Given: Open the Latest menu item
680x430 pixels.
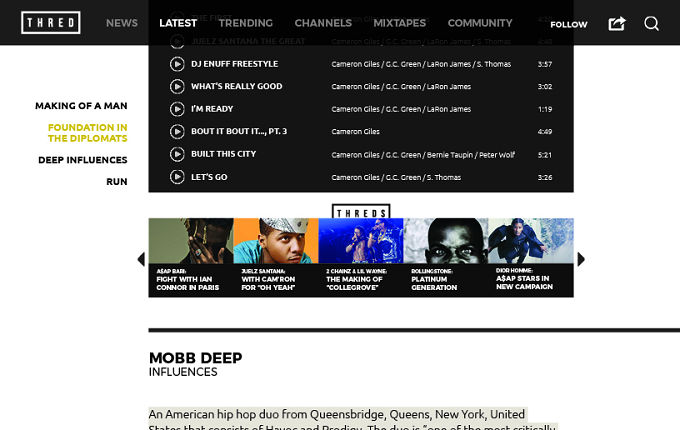Looking at the screenshot, I should 178,23.
